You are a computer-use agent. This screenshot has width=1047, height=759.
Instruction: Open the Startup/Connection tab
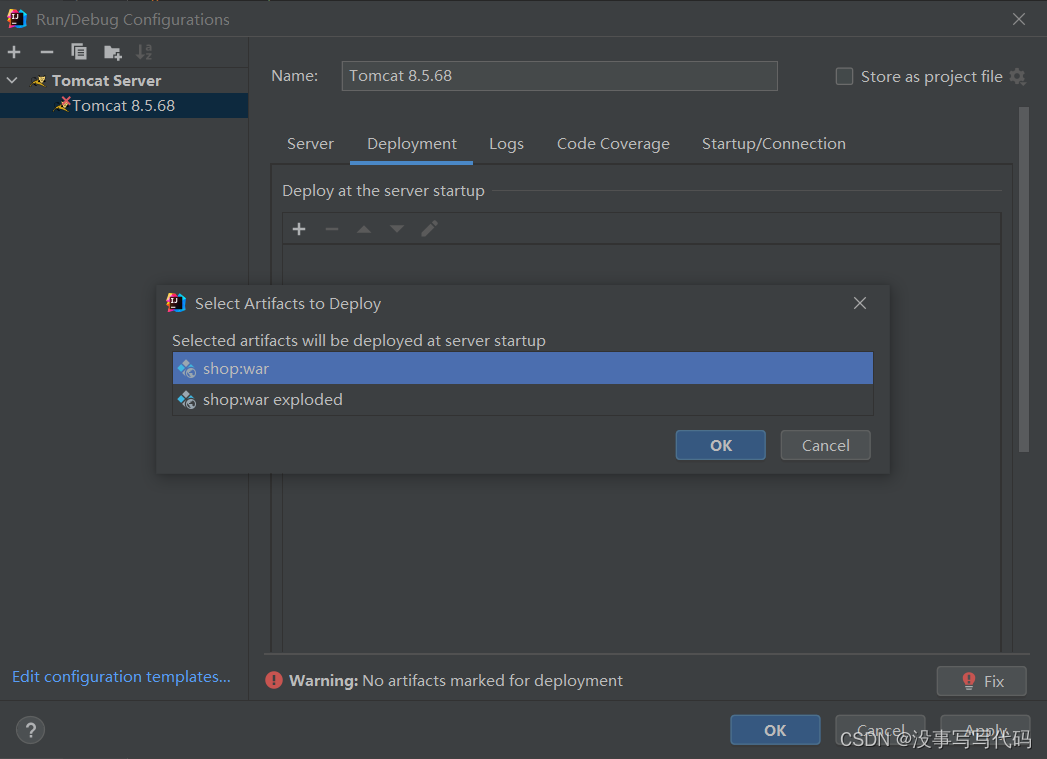point(773,144)
